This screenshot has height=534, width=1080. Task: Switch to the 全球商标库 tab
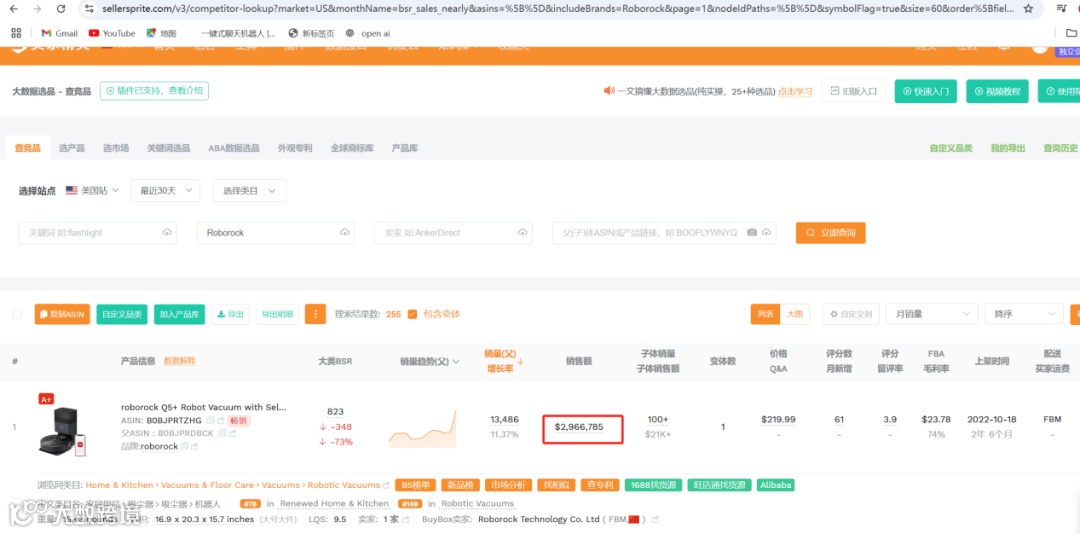pos(352,148)
